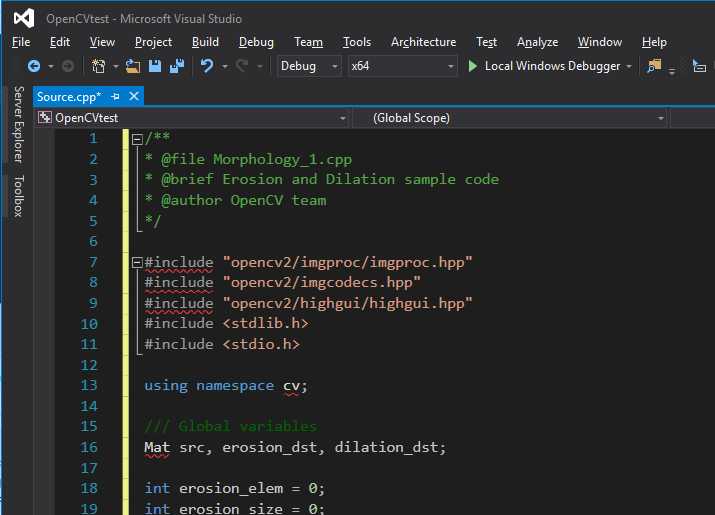
Task: Click the Save All icon
Action: point(176,67)
